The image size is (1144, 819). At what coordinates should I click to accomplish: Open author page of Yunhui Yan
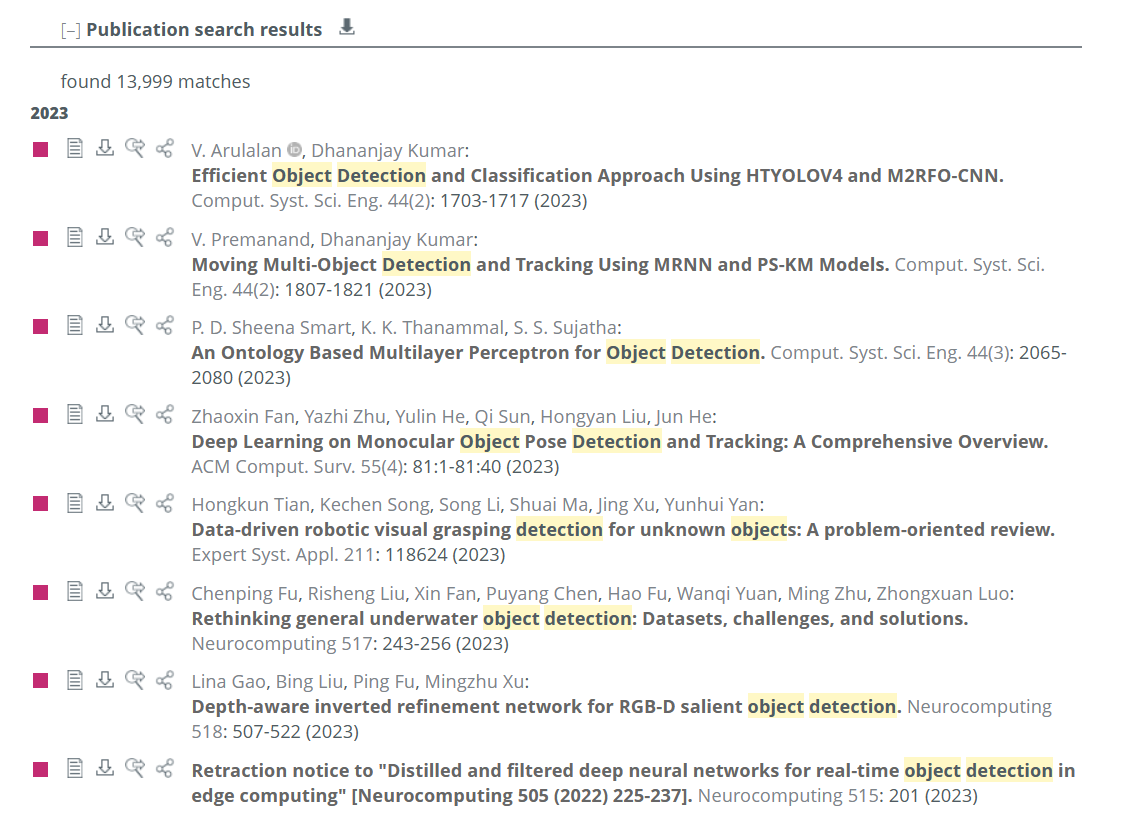(x=711, y=505)
